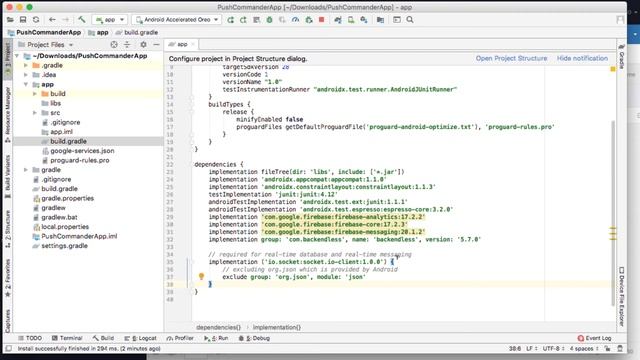Open the SDK Manager toolbar icon
The width and height of the screenshot is (640, 360).
tap(364, 20)
